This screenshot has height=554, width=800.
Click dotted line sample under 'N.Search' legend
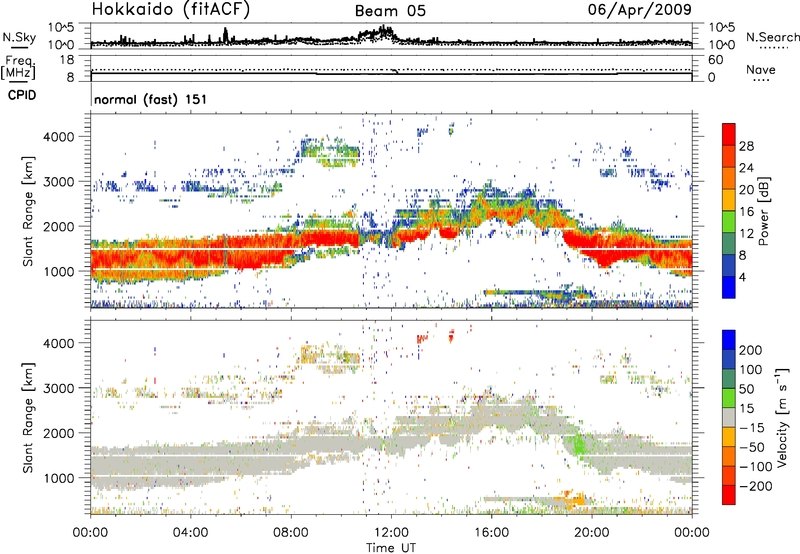tap(774, 48)
